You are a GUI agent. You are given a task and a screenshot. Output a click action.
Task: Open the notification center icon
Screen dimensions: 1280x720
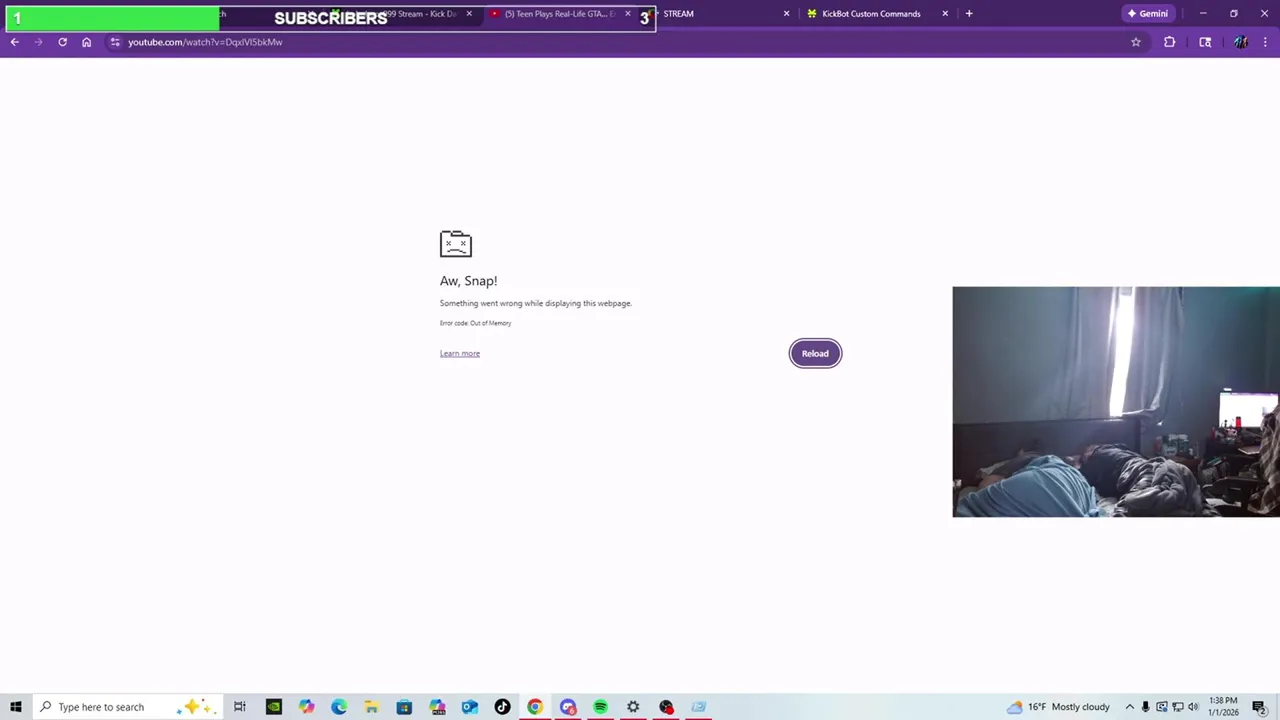pyautogui.click(x=1259, y=707)
